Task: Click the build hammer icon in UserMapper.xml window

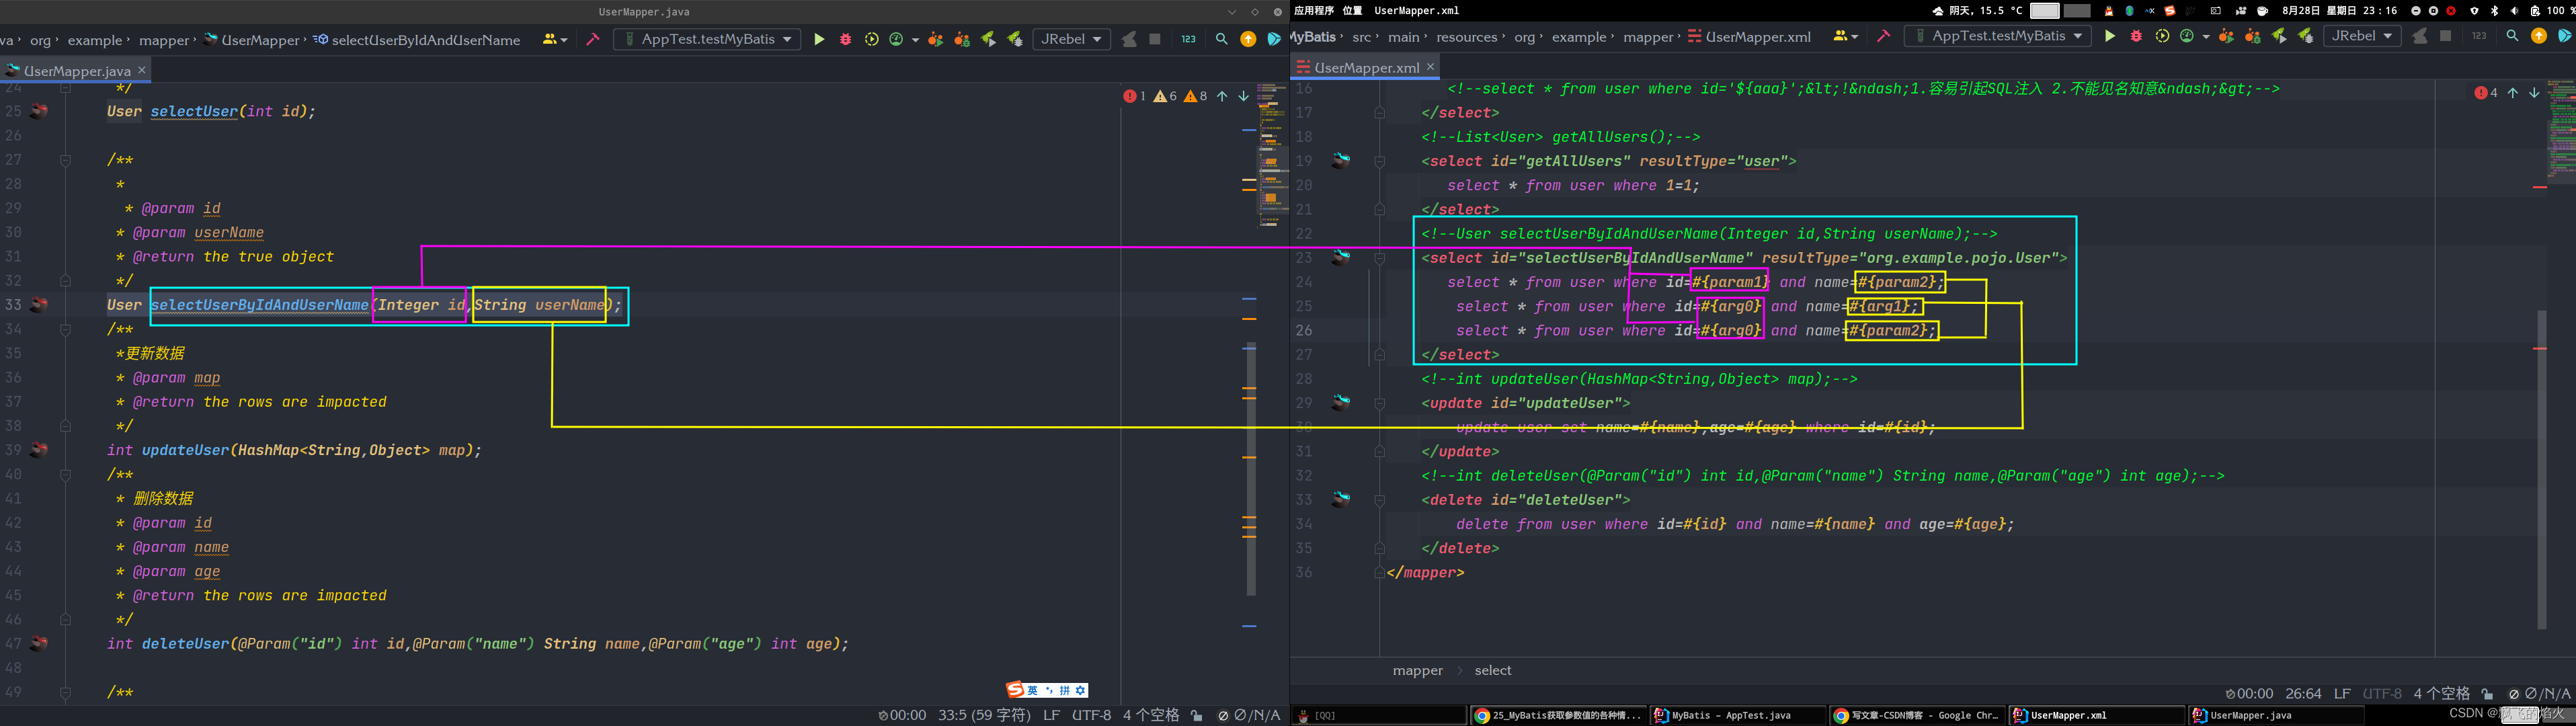Action: pyautogui.click(x=1884, y=36)
